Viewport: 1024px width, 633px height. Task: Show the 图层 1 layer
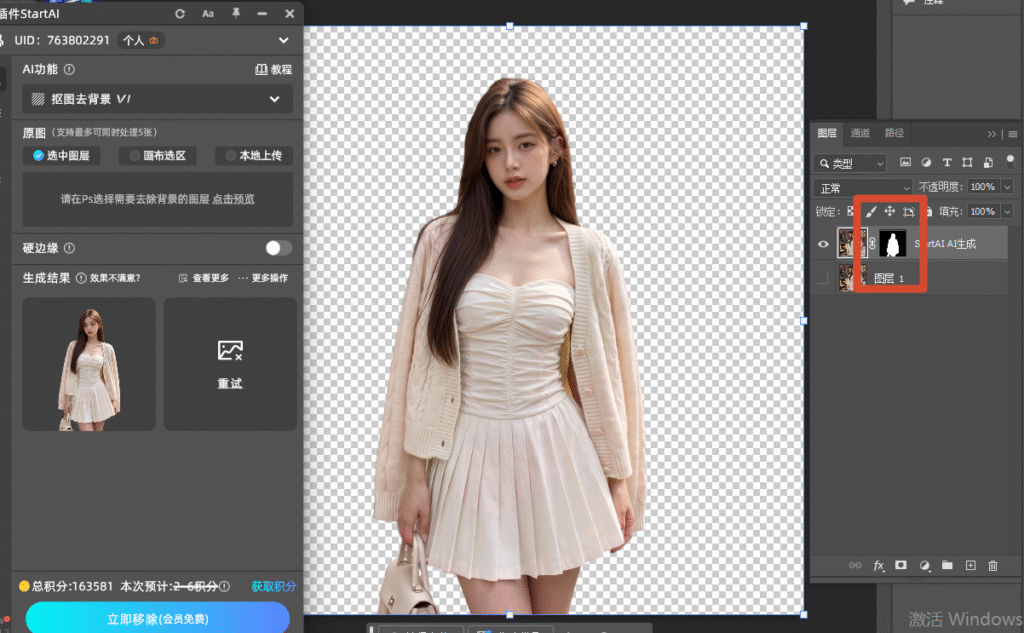pos(823,278)
